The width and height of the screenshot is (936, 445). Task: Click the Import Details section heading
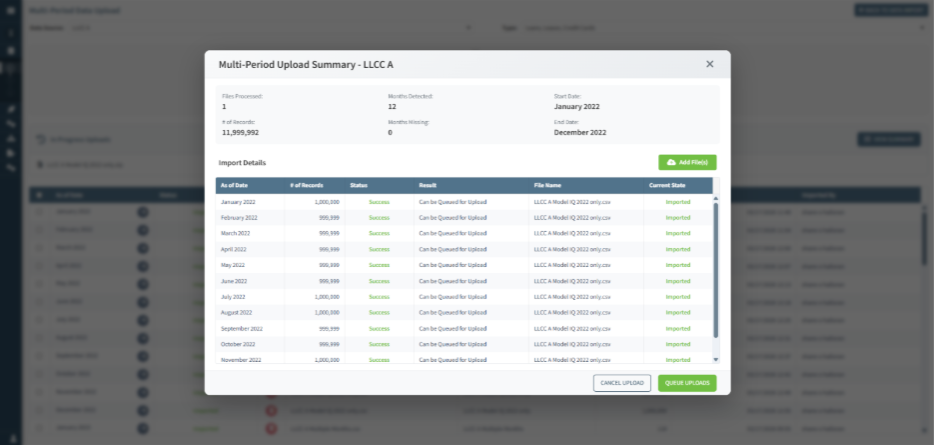(242, 162)
